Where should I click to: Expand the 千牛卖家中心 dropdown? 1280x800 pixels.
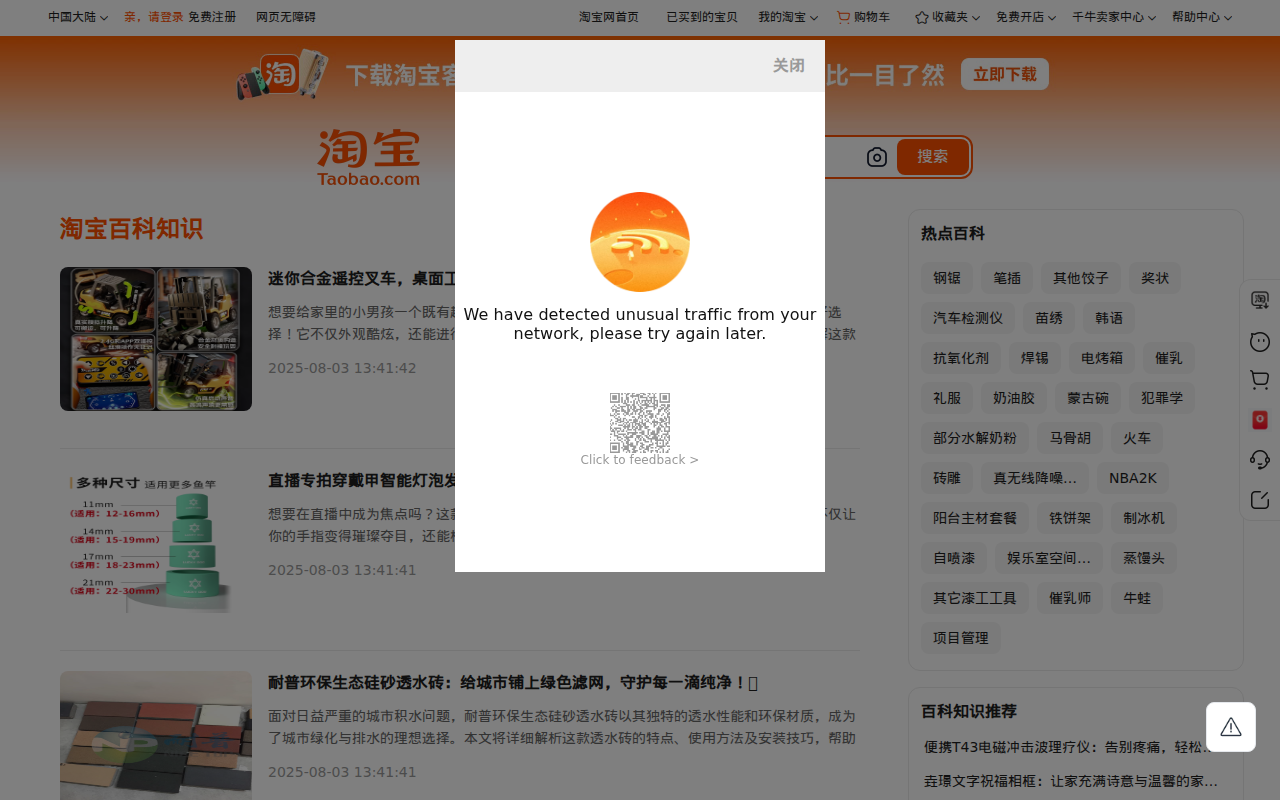pos(1111,16)
